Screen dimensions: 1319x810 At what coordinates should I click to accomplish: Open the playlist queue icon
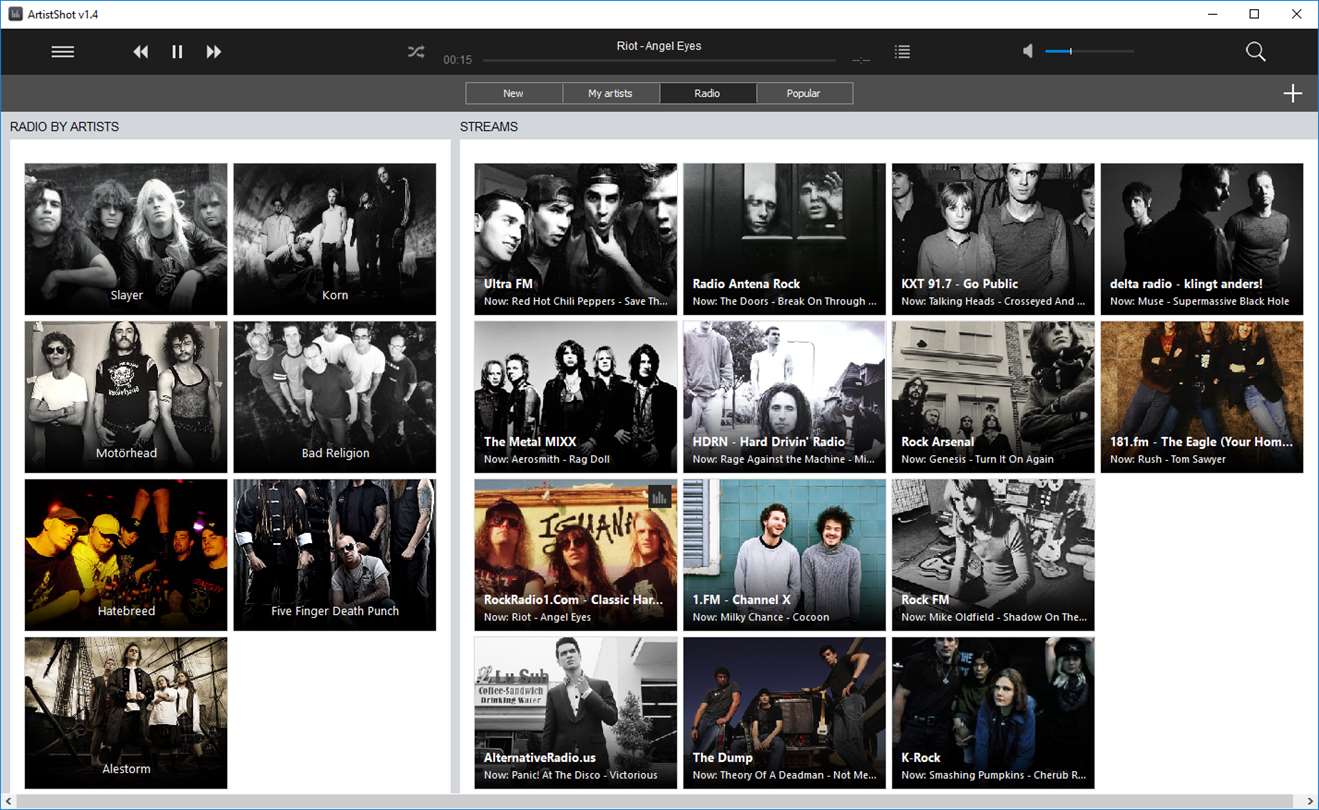coord(902,52)
